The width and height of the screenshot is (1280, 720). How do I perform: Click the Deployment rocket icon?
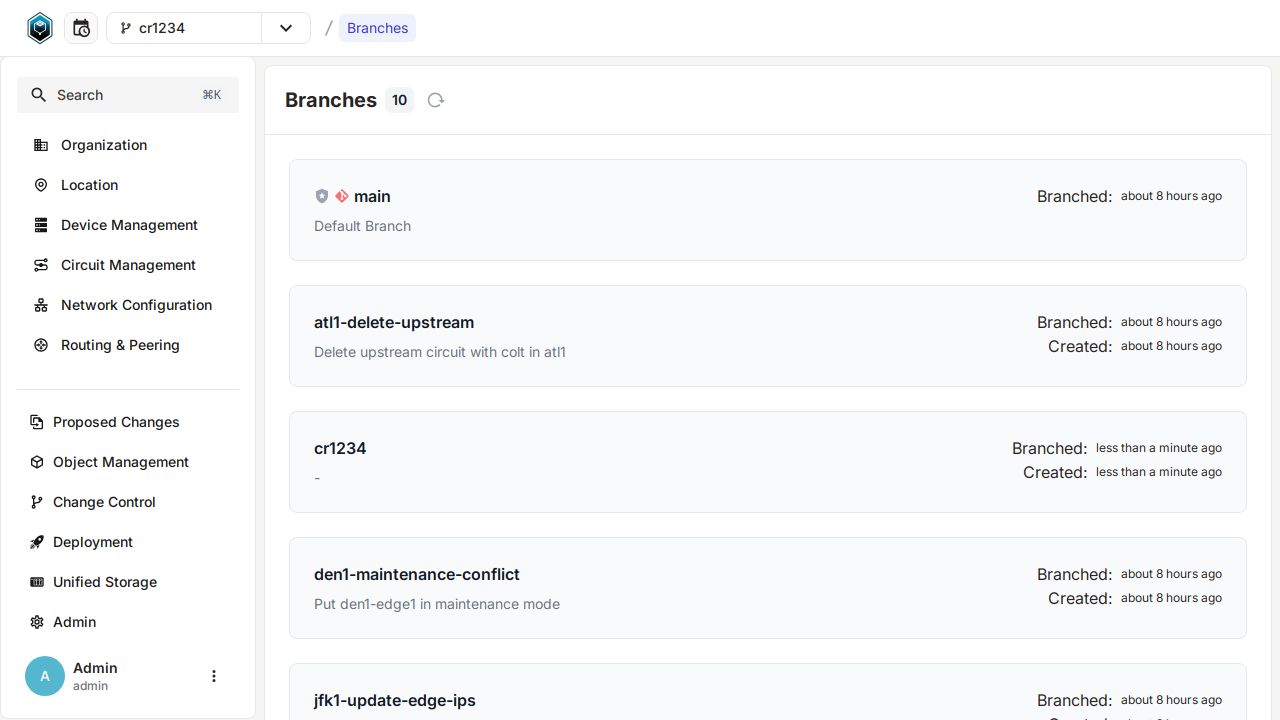(37, 542)
